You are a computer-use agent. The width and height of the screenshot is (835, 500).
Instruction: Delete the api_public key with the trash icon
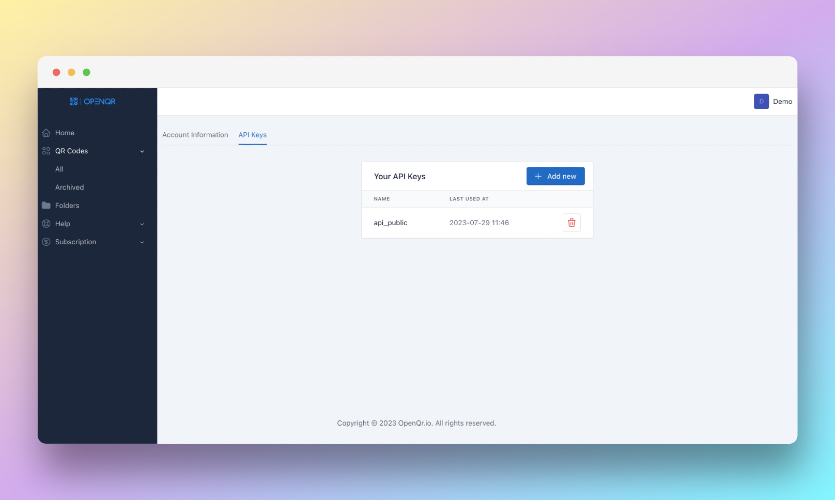coord(571,223)
